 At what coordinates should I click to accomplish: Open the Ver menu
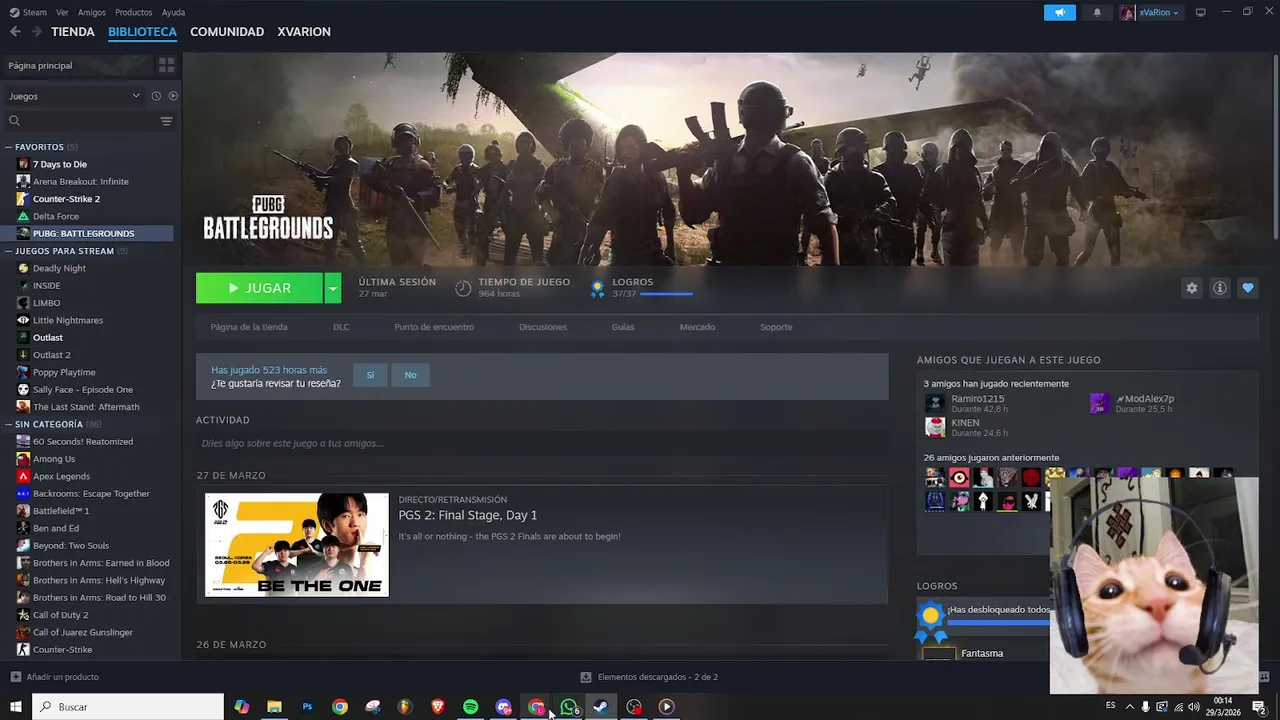click(62, 12)
